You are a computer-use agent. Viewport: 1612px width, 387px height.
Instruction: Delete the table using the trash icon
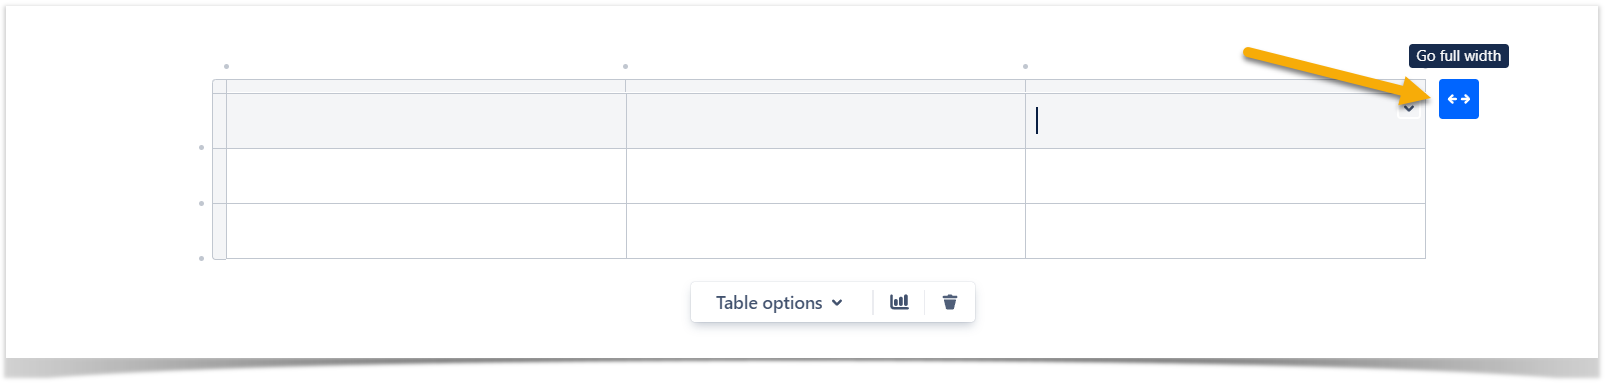coord(950,302)
